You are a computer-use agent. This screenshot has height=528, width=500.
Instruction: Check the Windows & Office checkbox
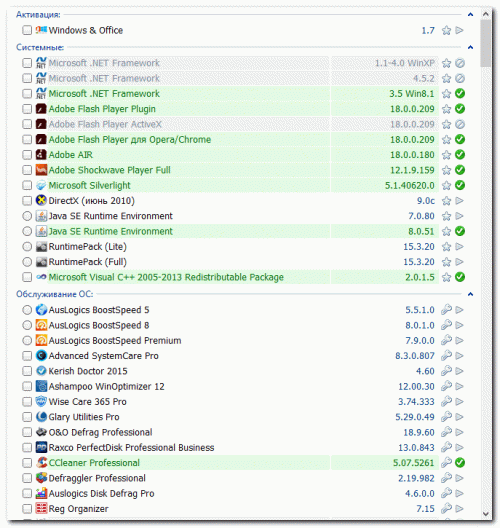(27, 30)
